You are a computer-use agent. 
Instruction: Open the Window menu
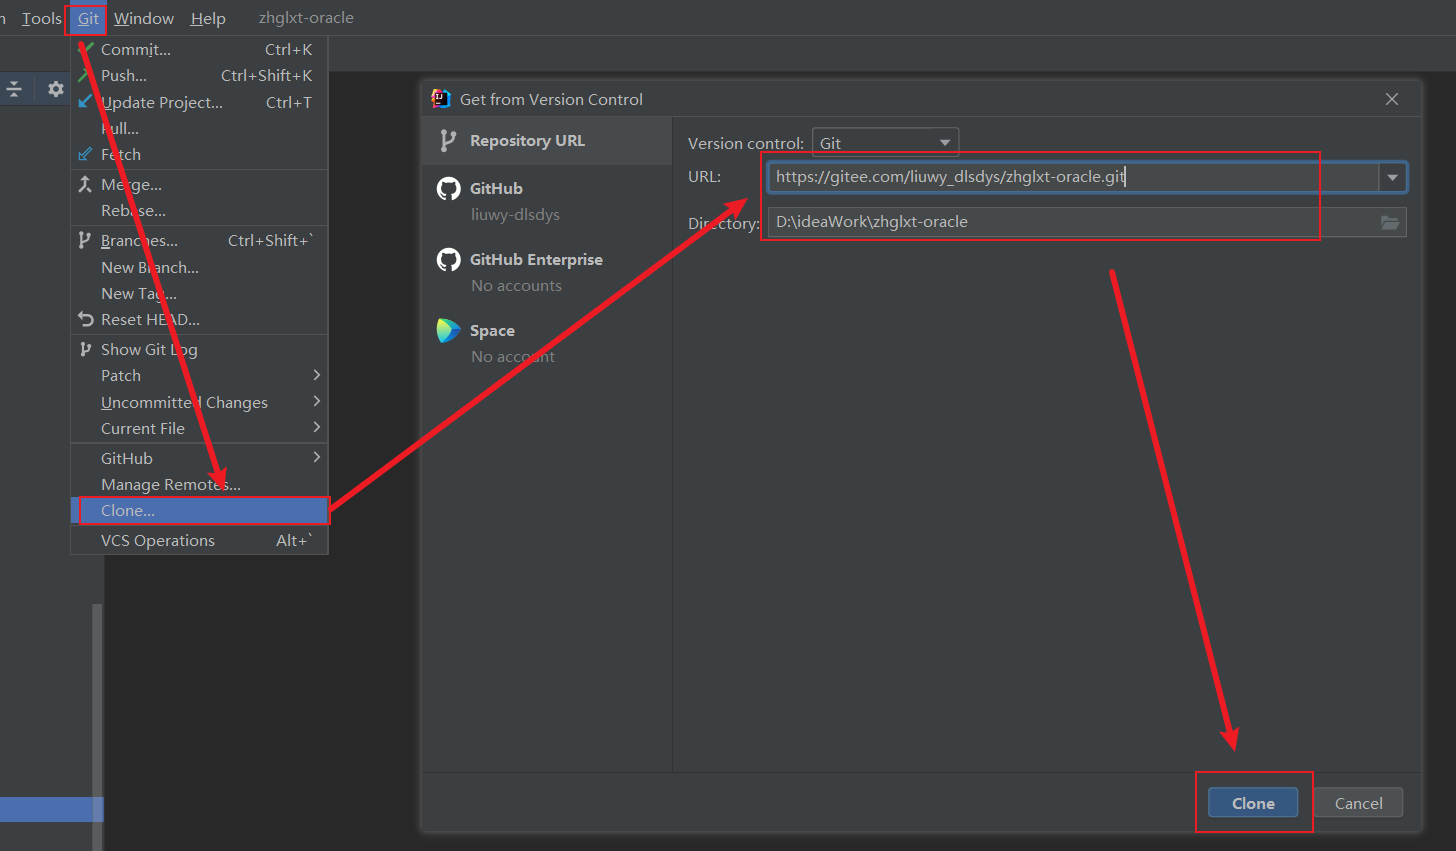click(144, 19)
